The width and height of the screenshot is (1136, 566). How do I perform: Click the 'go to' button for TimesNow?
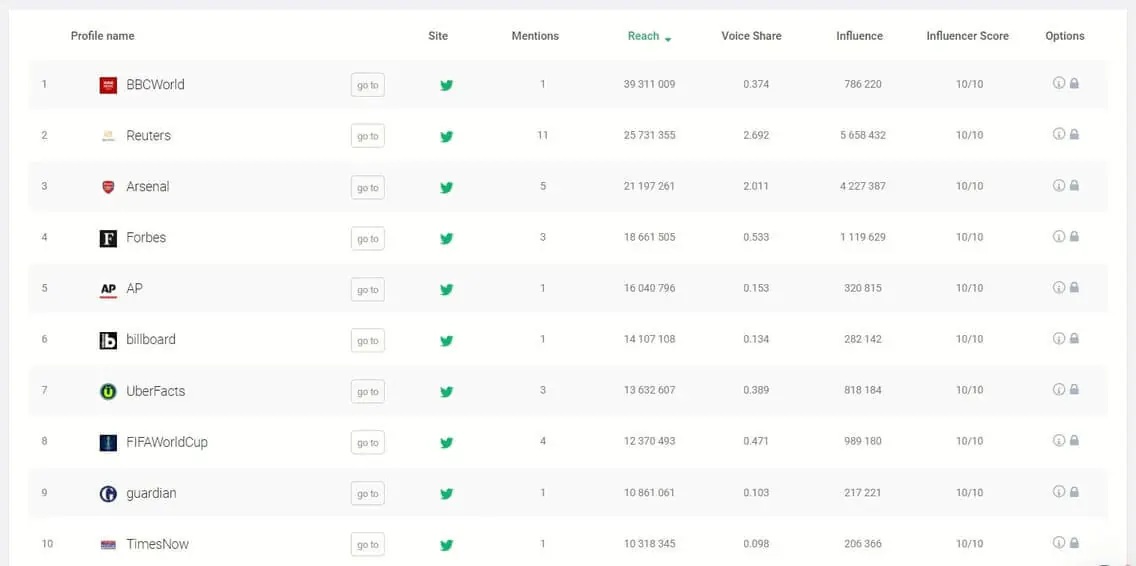pos(367,544)
